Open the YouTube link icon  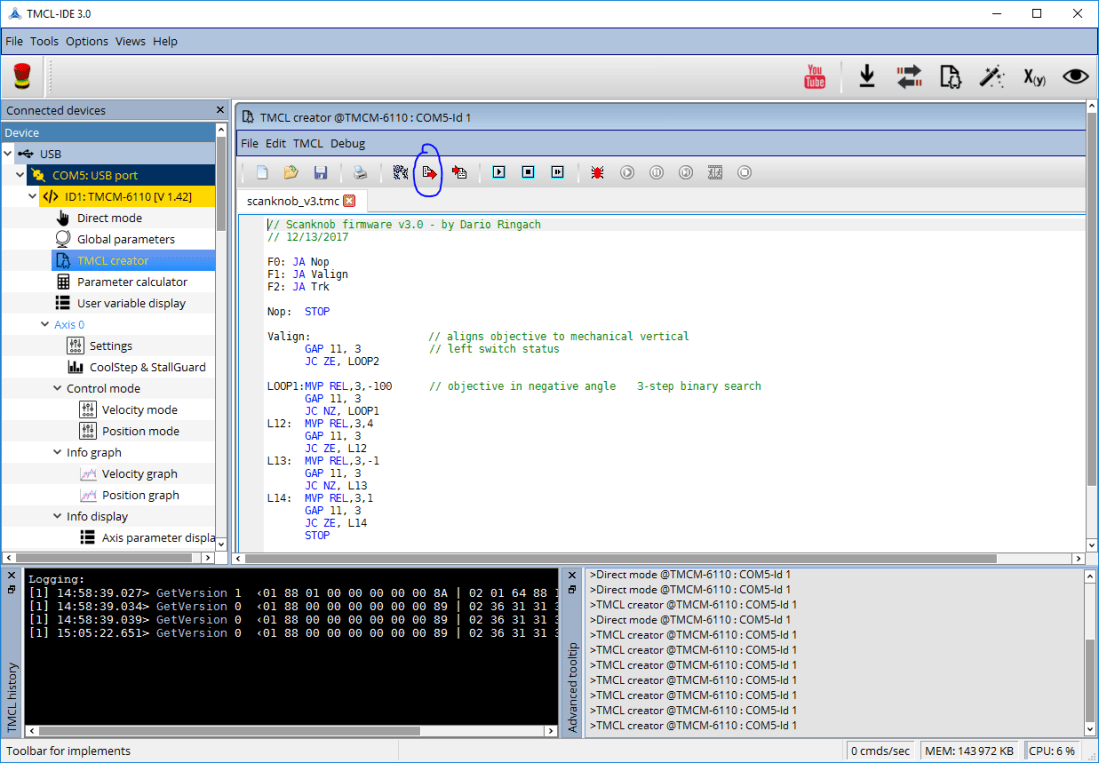tap(815, 77)
